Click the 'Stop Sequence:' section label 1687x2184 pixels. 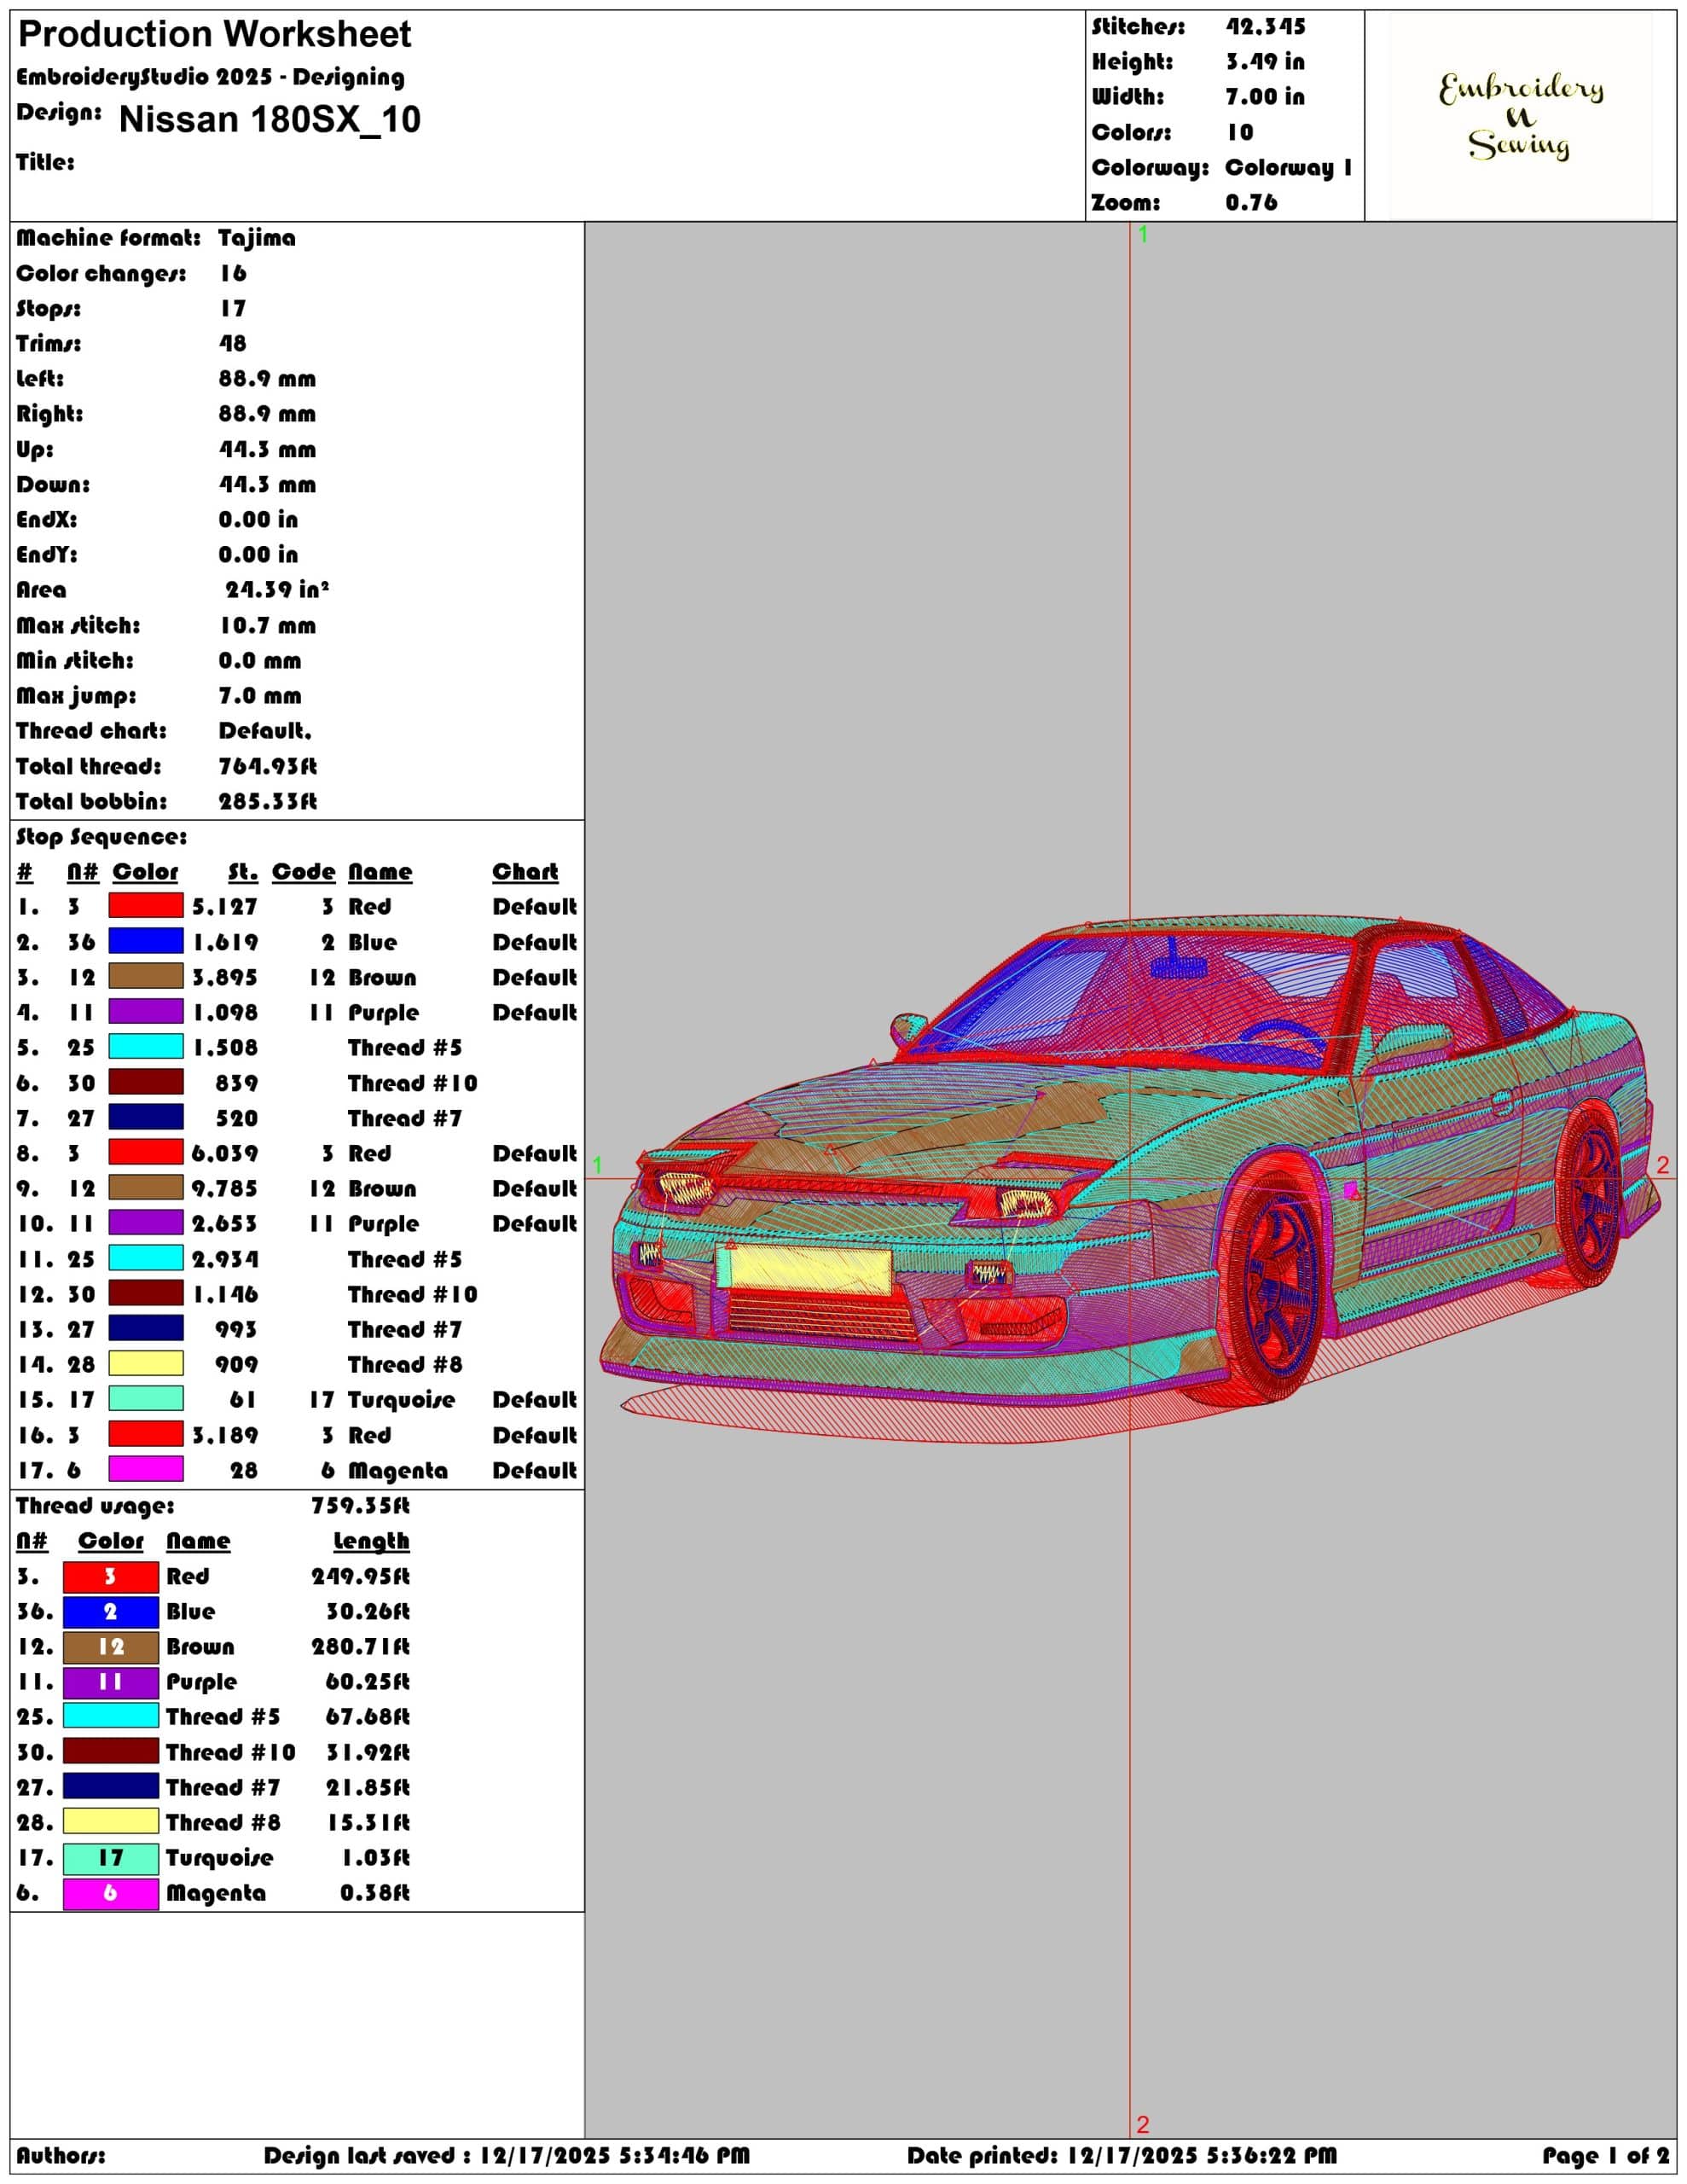tap(102, 837)
